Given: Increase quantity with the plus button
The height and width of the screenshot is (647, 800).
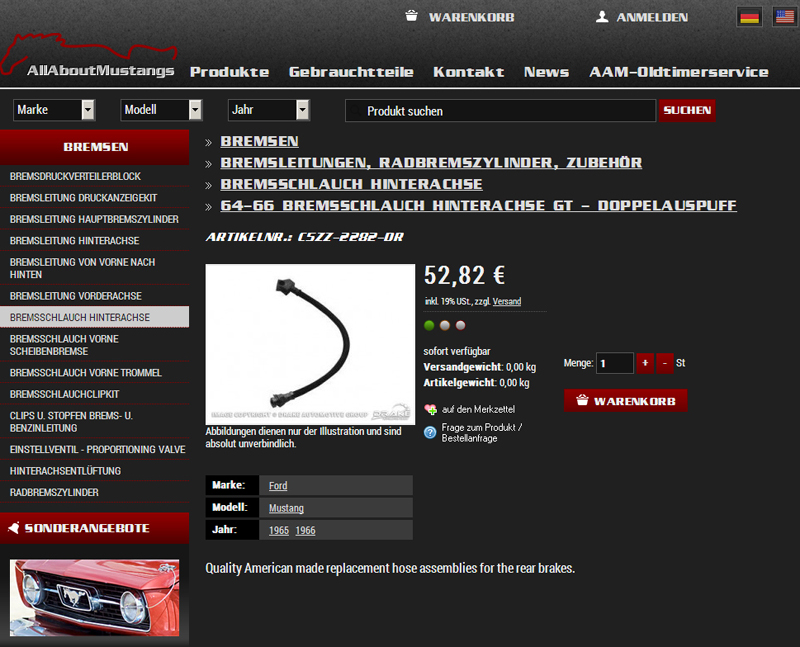Looking at the screenshot, I should pyautogui.click(x=645, y=363).
